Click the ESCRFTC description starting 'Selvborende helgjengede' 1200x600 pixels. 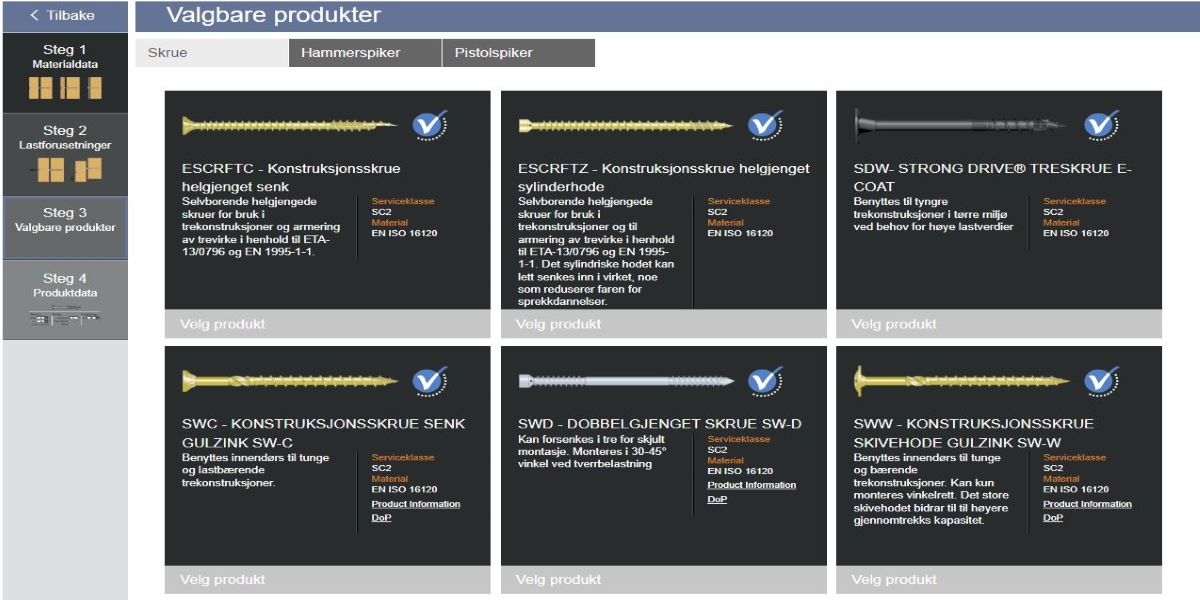pos(263,225)
